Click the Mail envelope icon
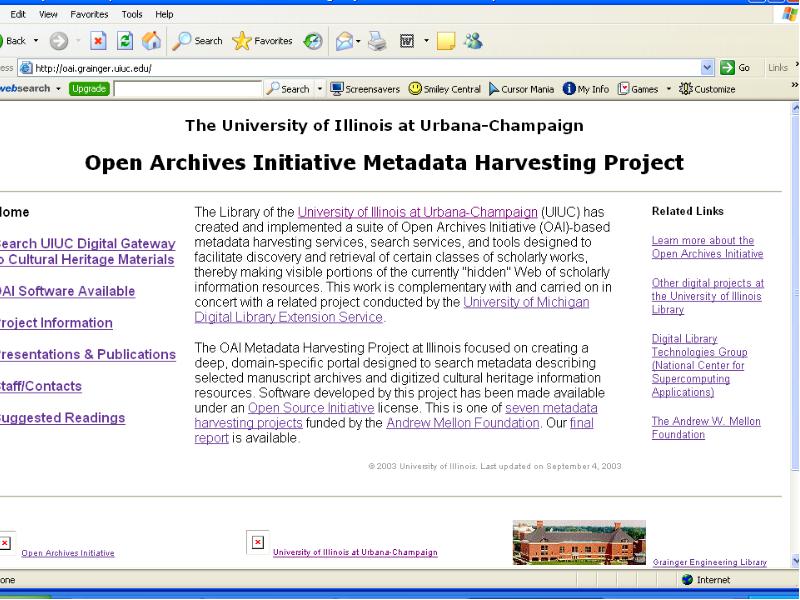Screen dimensions: 800x600 [345, 41]
